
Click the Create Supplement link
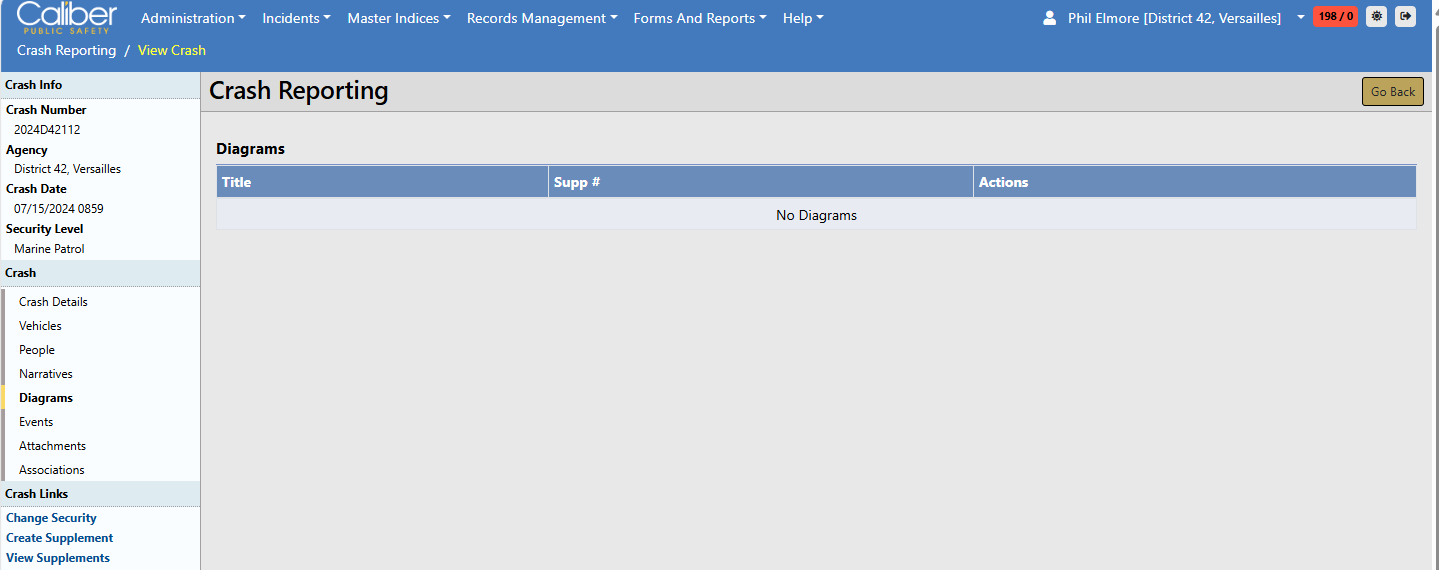pyautogui.click(x=59, y=538)
